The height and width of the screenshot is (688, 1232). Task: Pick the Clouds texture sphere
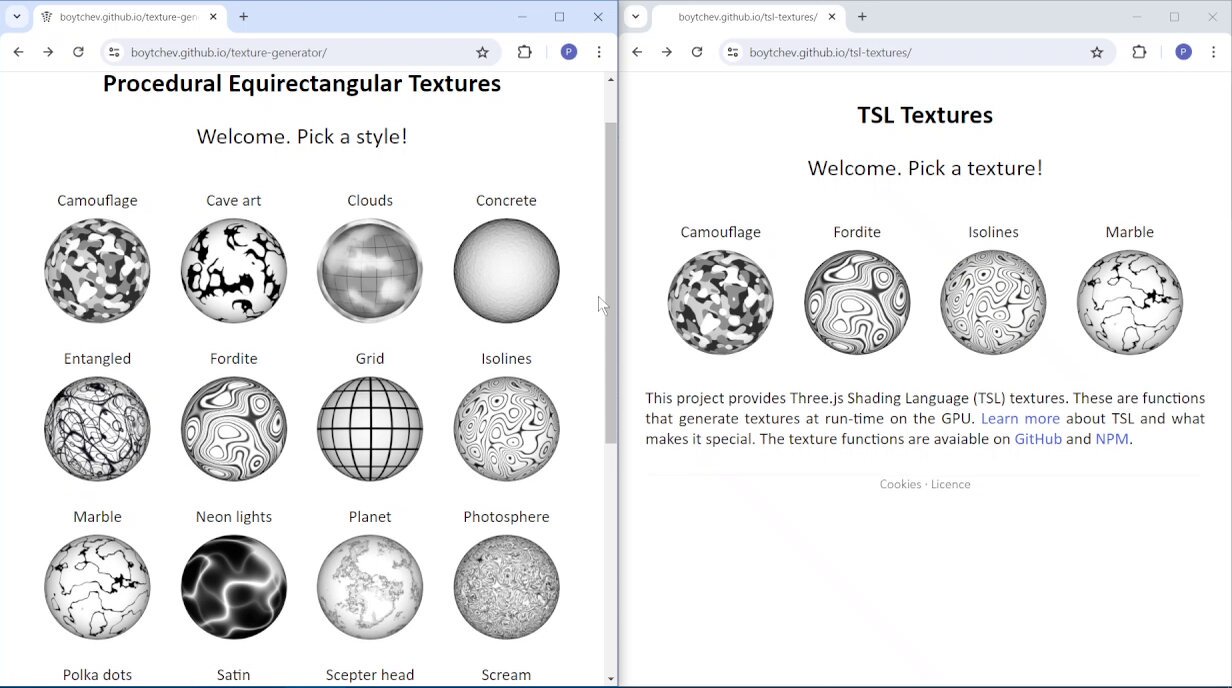coord(370,270)
